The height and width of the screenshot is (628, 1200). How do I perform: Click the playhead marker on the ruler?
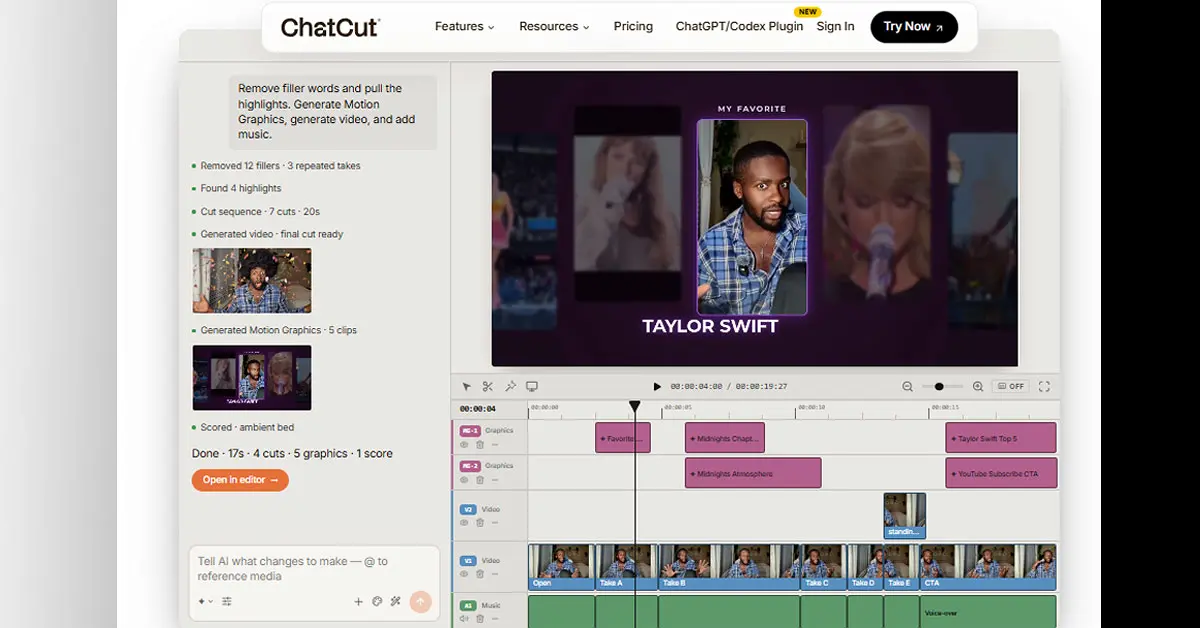click(x=634, y=406)
